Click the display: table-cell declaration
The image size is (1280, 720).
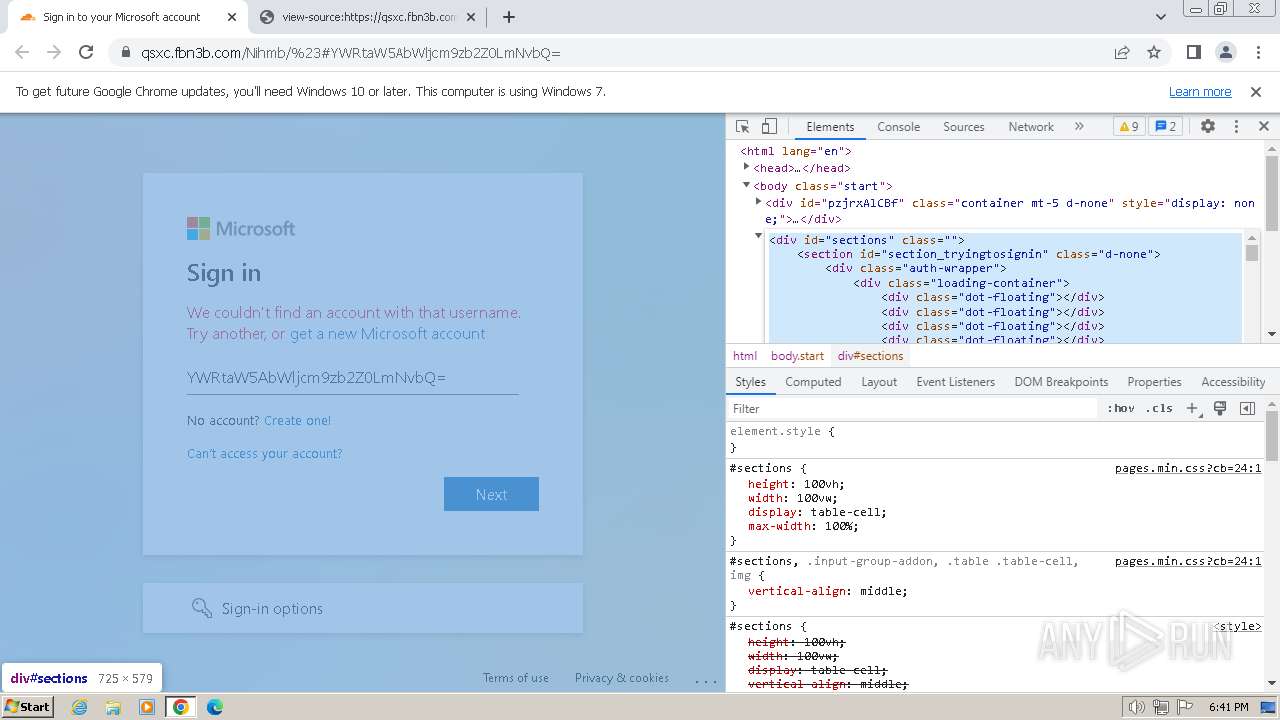(817, 512)
